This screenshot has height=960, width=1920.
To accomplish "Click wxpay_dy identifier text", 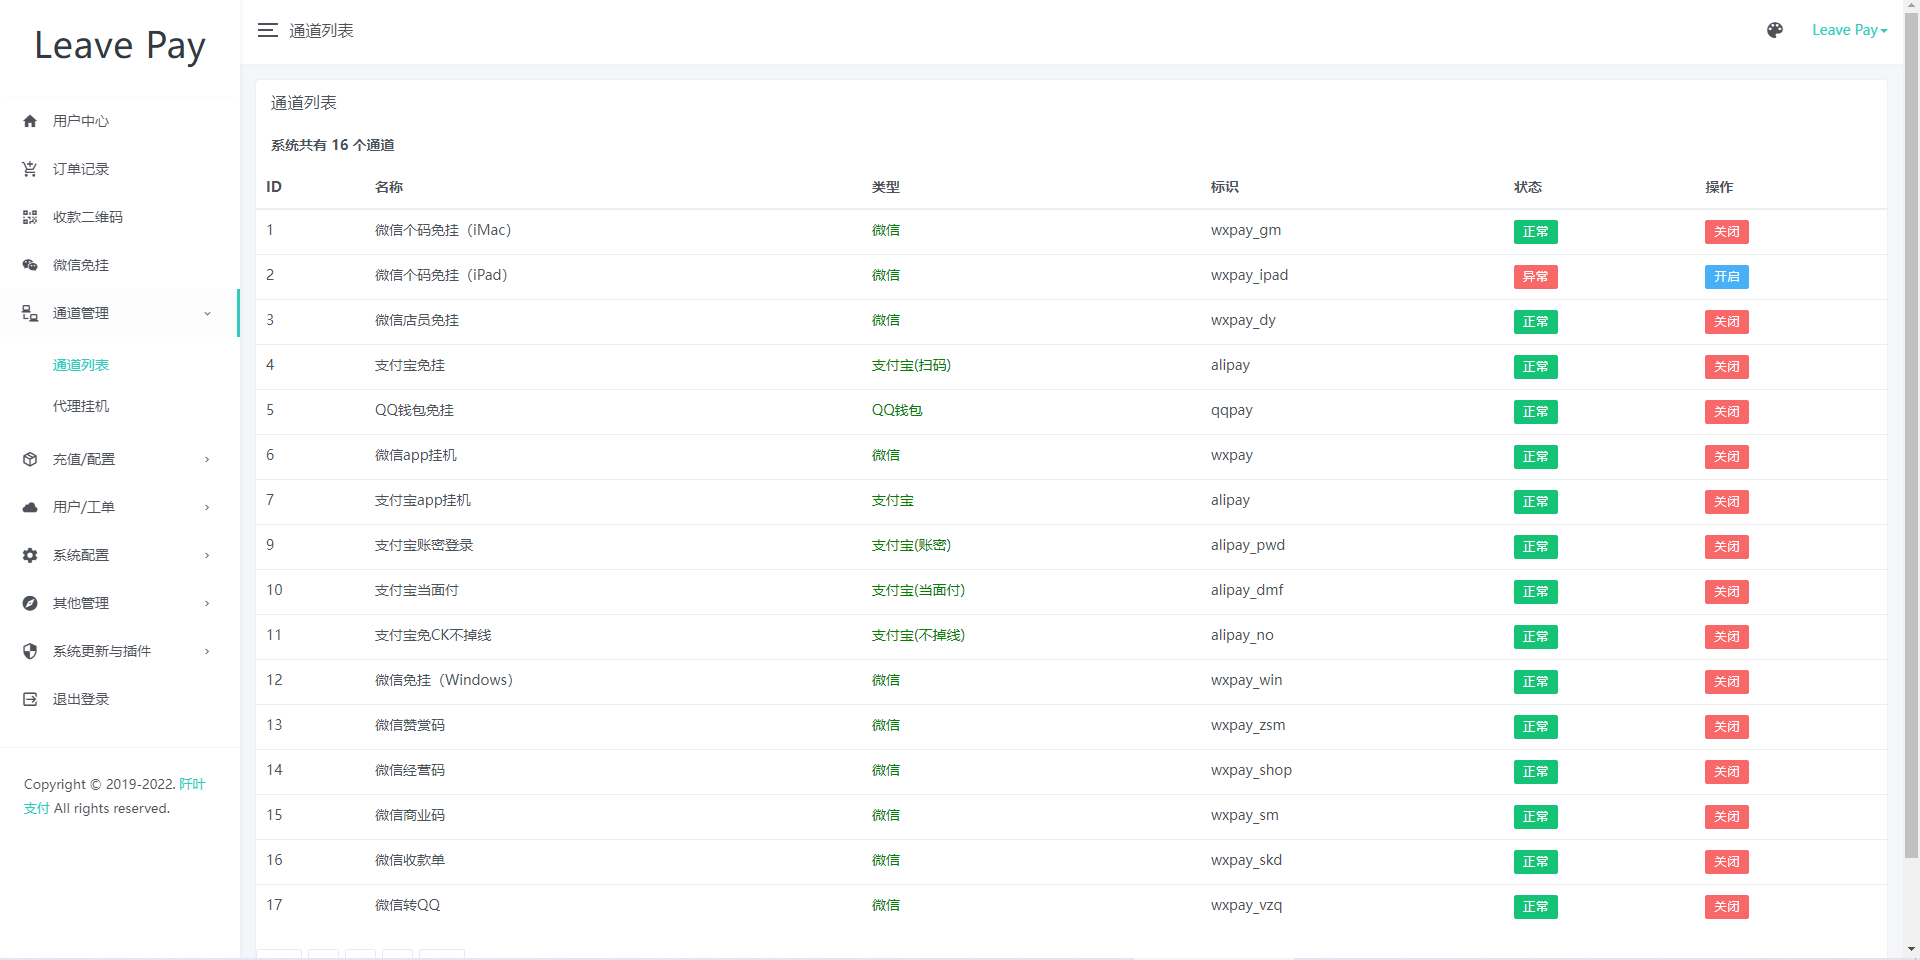I will (x=1243, y=320).
